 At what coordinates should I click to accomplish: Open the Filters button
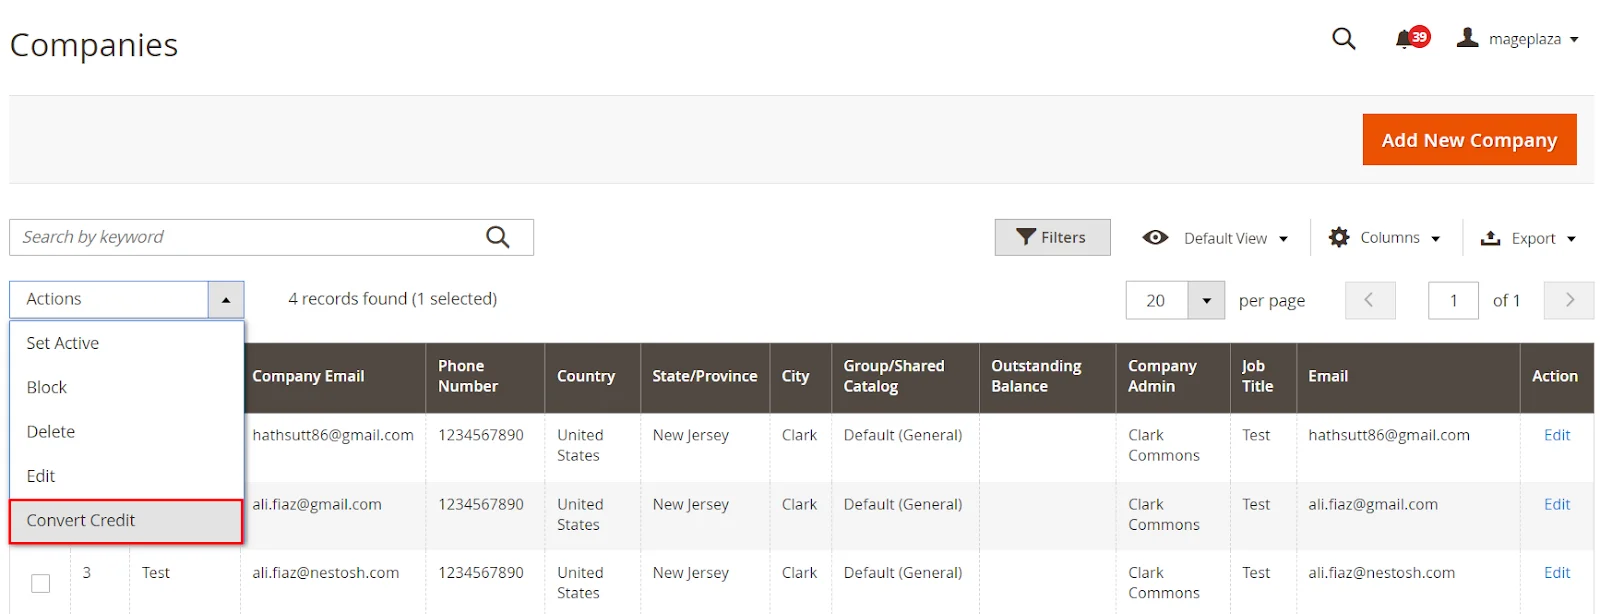[x=1052, y=237]
